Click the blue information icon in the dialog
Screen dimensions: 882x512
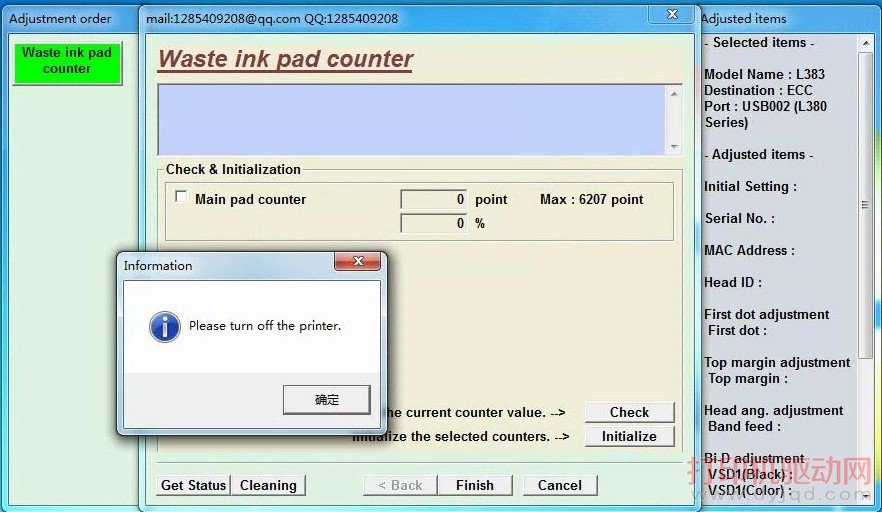pyautogui.click(x=164, y=326)
